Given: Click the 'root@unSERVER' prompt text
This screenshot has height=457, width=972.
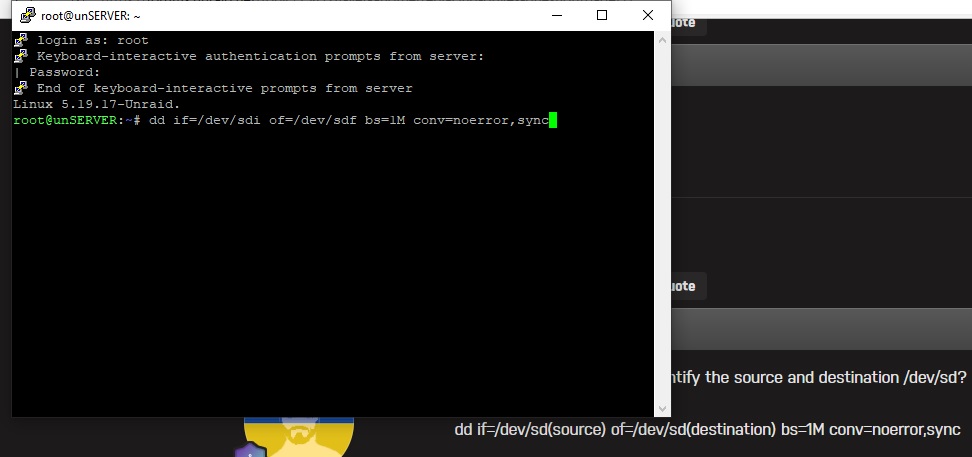Looking at the screenshot, I should 64,120.
